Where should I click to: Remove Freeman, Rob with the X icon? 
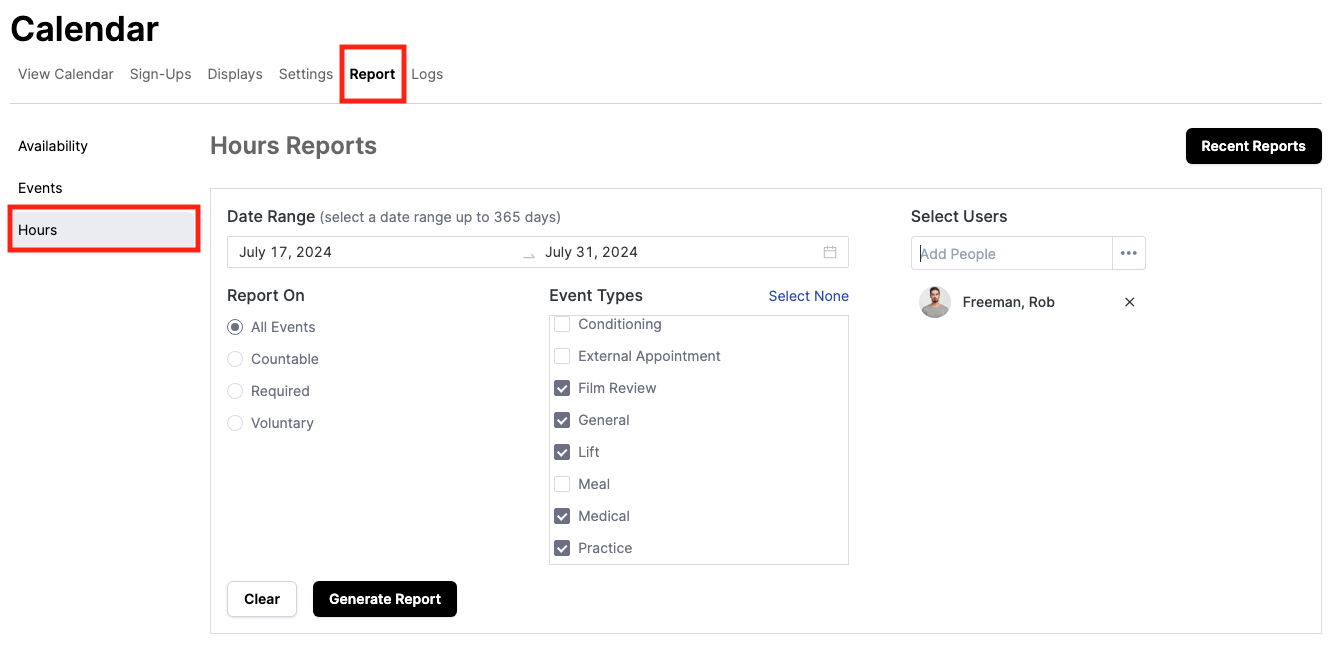click(x=1130, y=302)
